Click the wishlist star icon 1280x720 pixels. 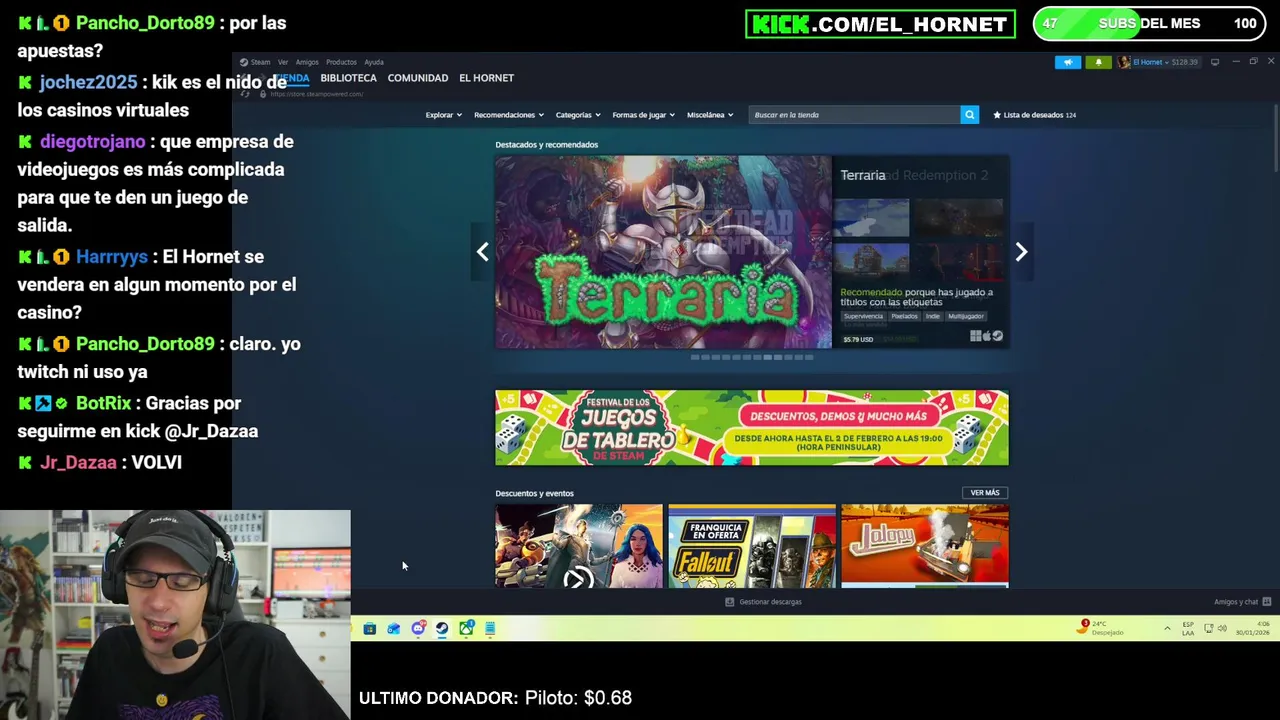point(997,115)
